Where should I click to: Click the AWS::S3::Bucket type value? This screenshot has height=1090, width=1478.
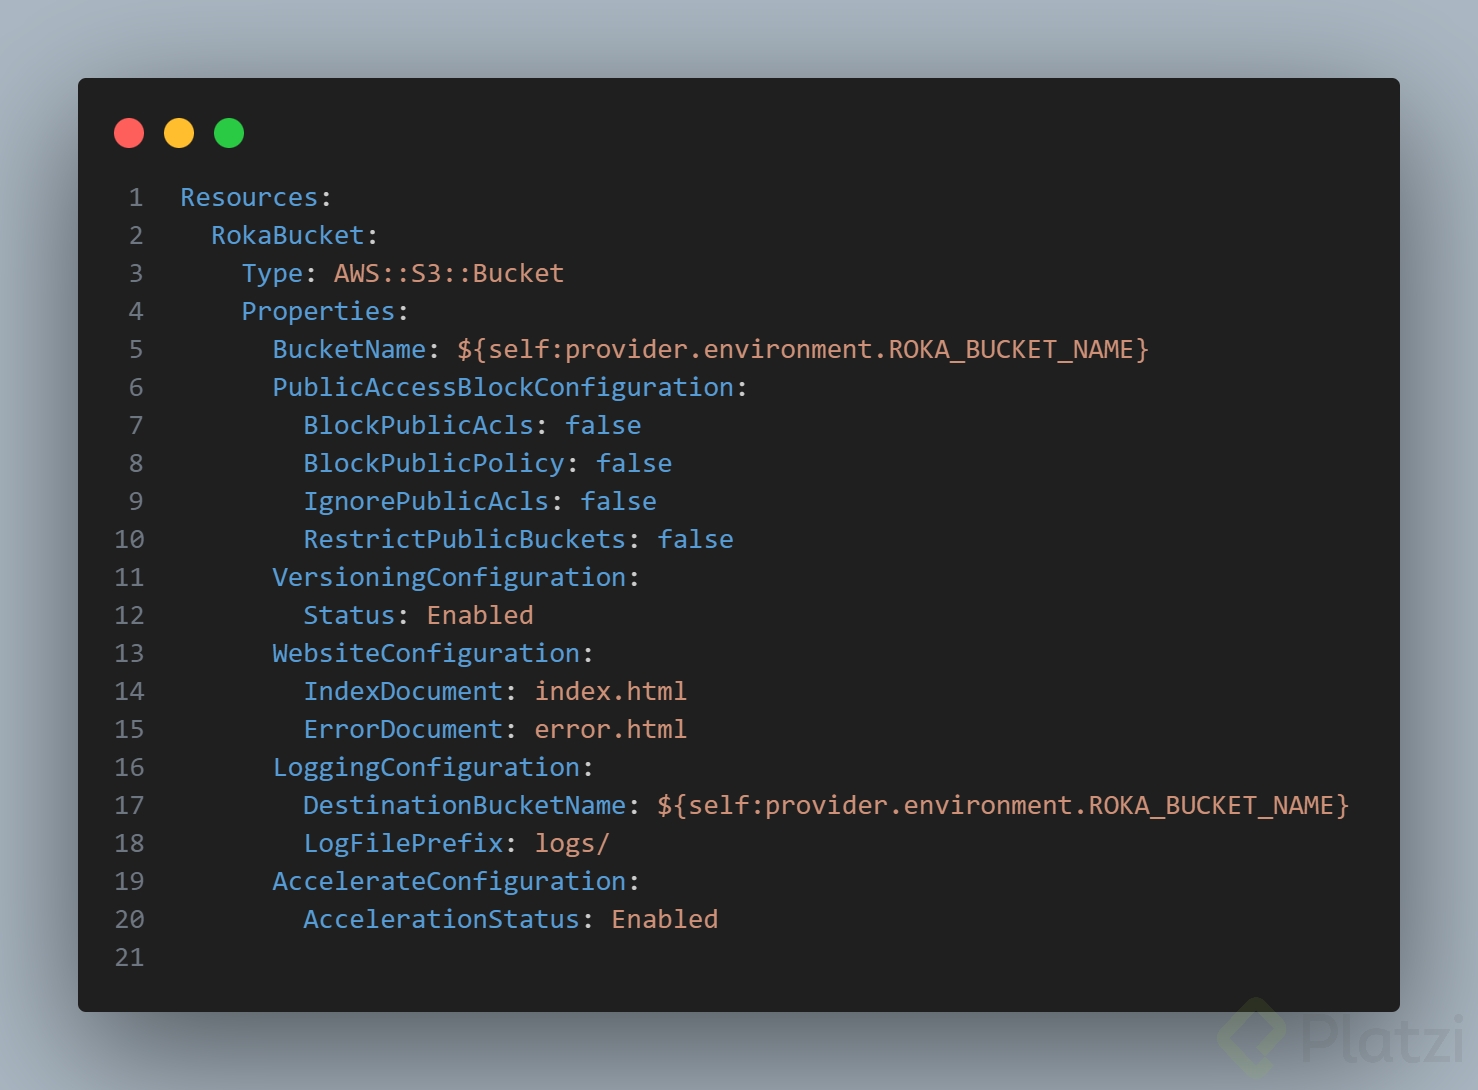point(449,273)
